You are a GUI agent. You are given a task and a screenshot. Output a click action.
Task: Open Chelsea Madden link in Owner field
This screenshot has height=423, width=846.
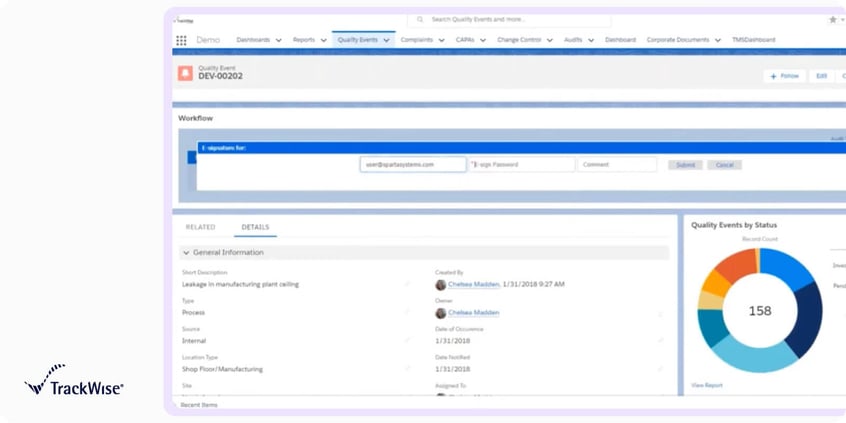(x=474, y=313)
